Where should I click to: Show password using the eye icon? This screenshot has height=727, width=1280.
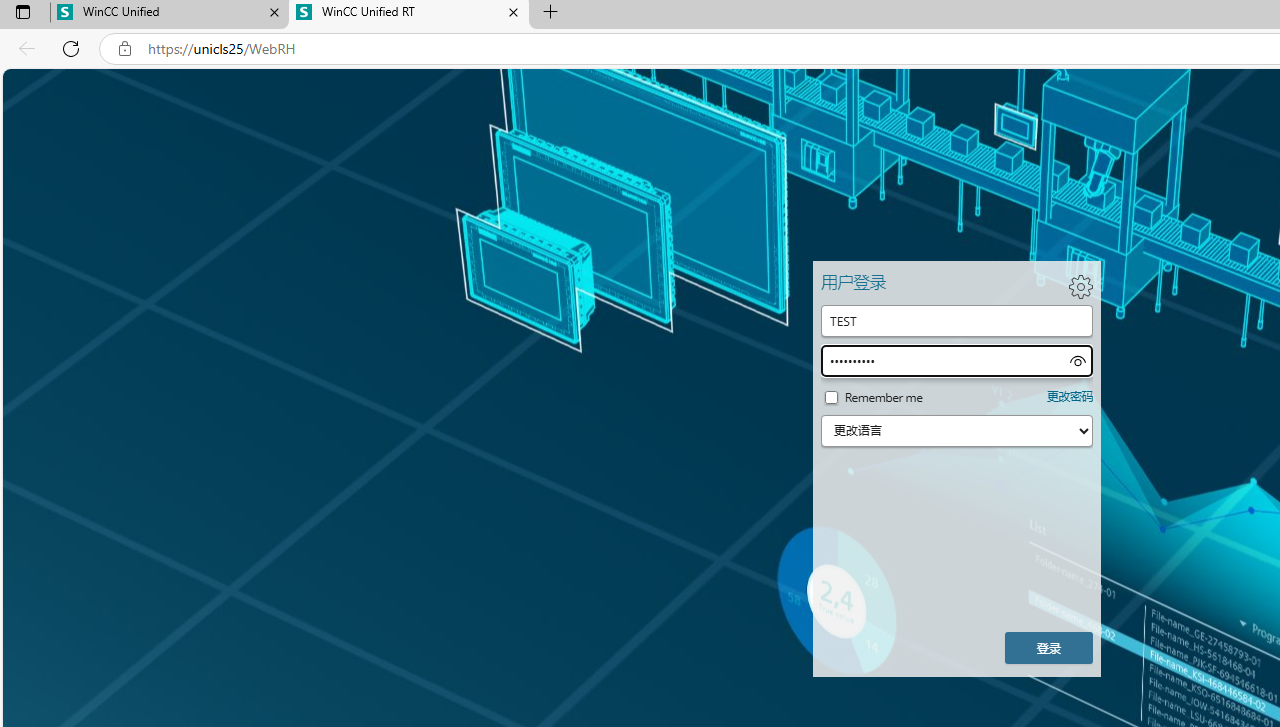[1077, 361]
